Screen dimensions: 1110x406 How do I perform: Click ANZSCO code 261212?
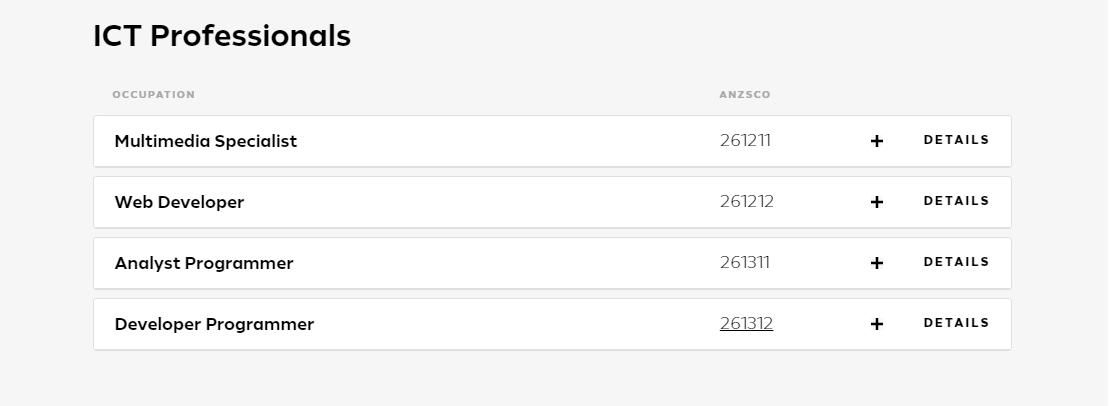click(747, 202)
